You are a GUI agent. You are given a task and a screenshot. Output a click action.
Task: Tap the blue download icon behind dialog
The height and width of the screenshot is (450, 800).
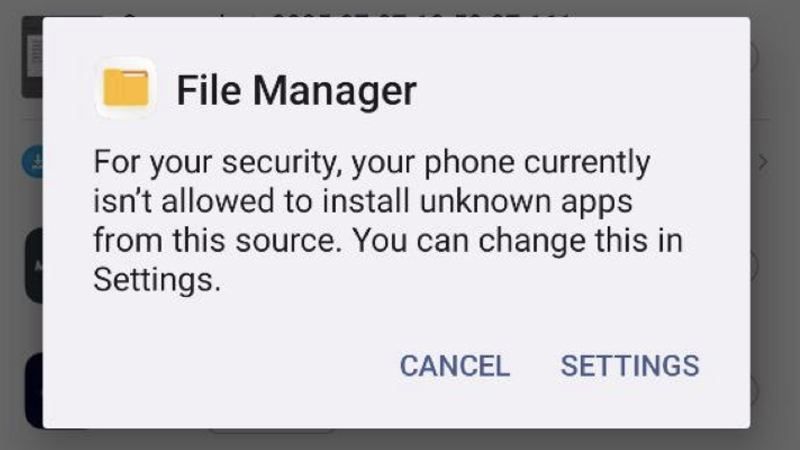32,162
